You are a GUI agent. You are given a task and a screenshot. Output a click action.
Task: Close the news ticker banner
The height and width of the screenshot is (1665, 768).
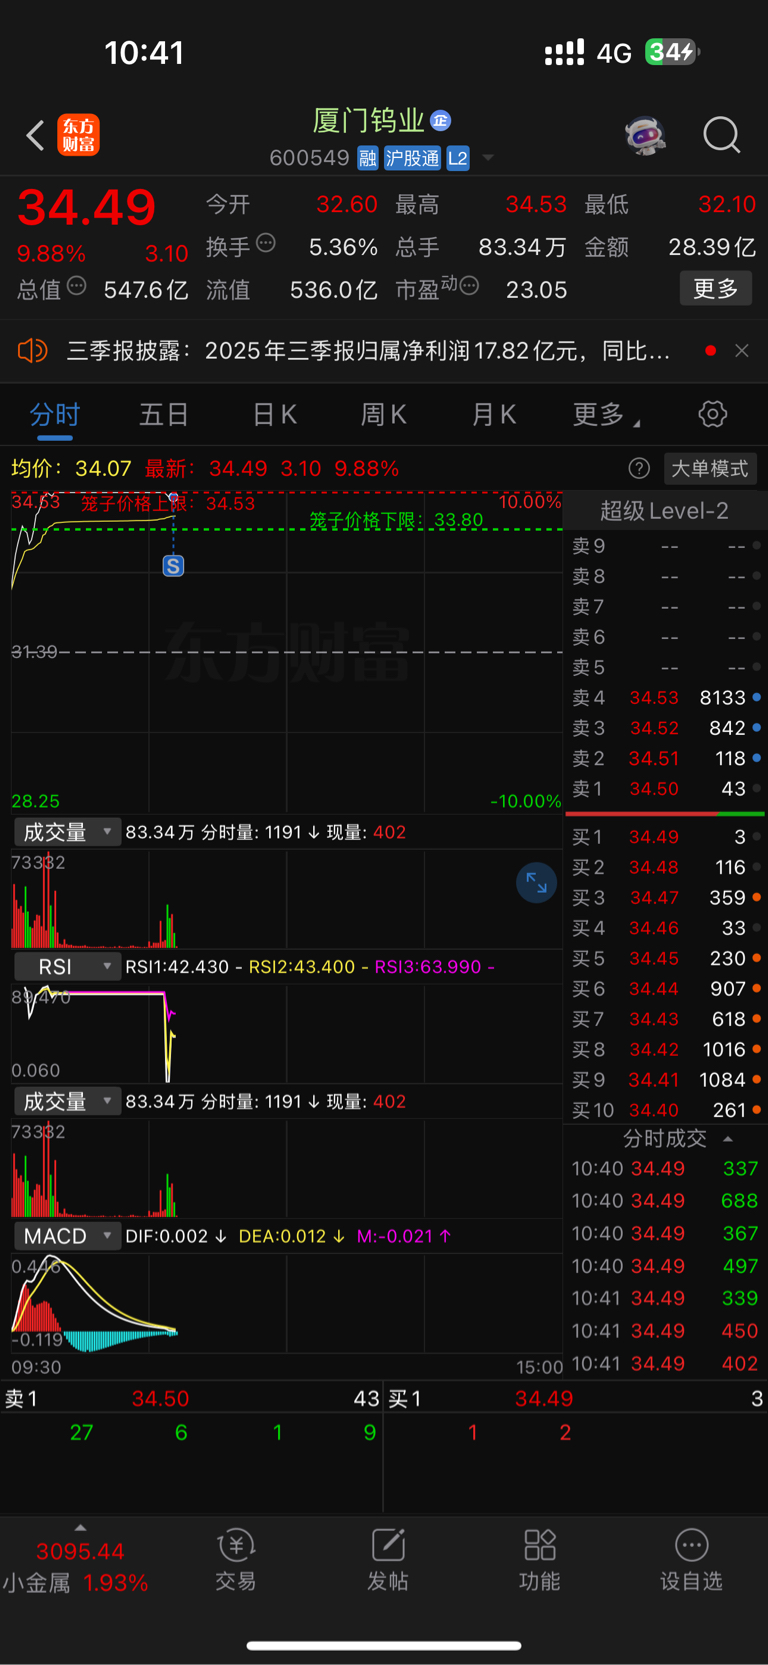[742, 351]
